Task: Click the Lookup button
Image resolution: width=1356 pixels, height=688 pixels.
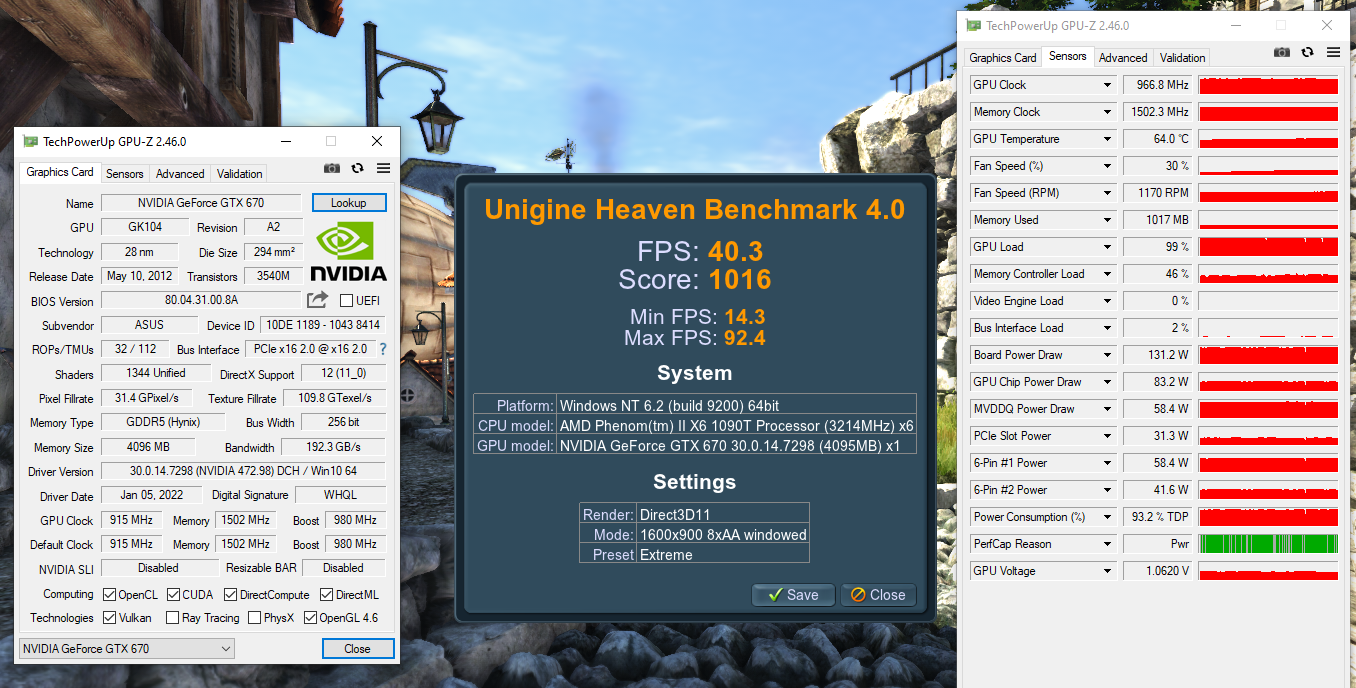Action: 348,203
